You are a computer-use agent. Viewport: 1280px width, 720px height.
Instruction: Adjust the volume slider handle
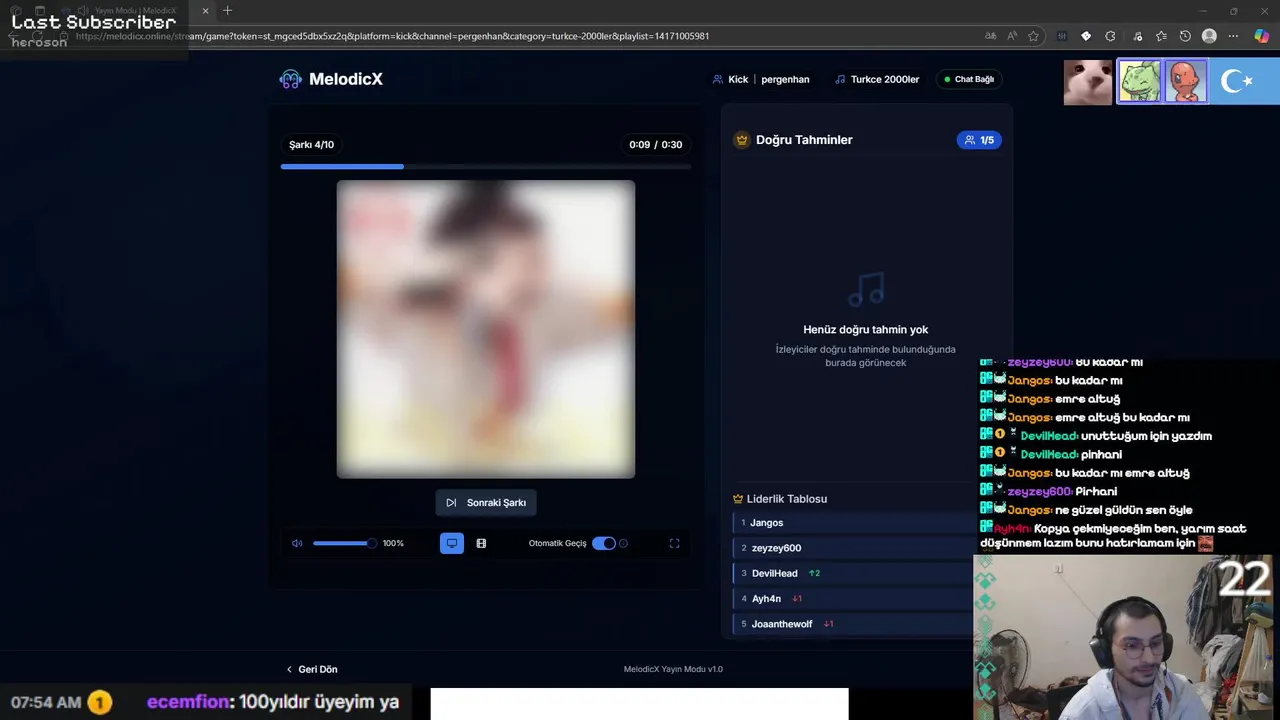(371, 543)
